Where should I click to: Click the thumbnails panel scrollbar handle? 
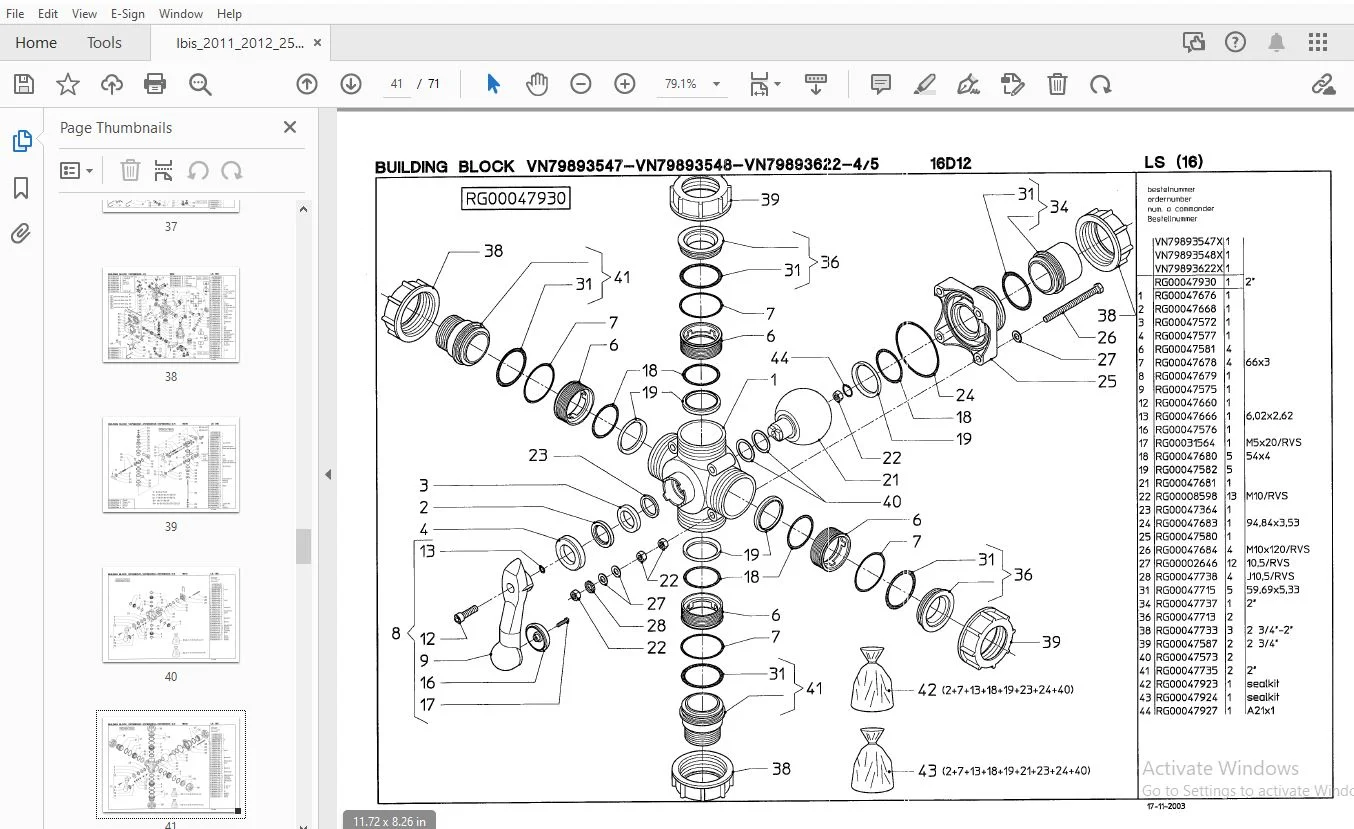tap(304, 546)
